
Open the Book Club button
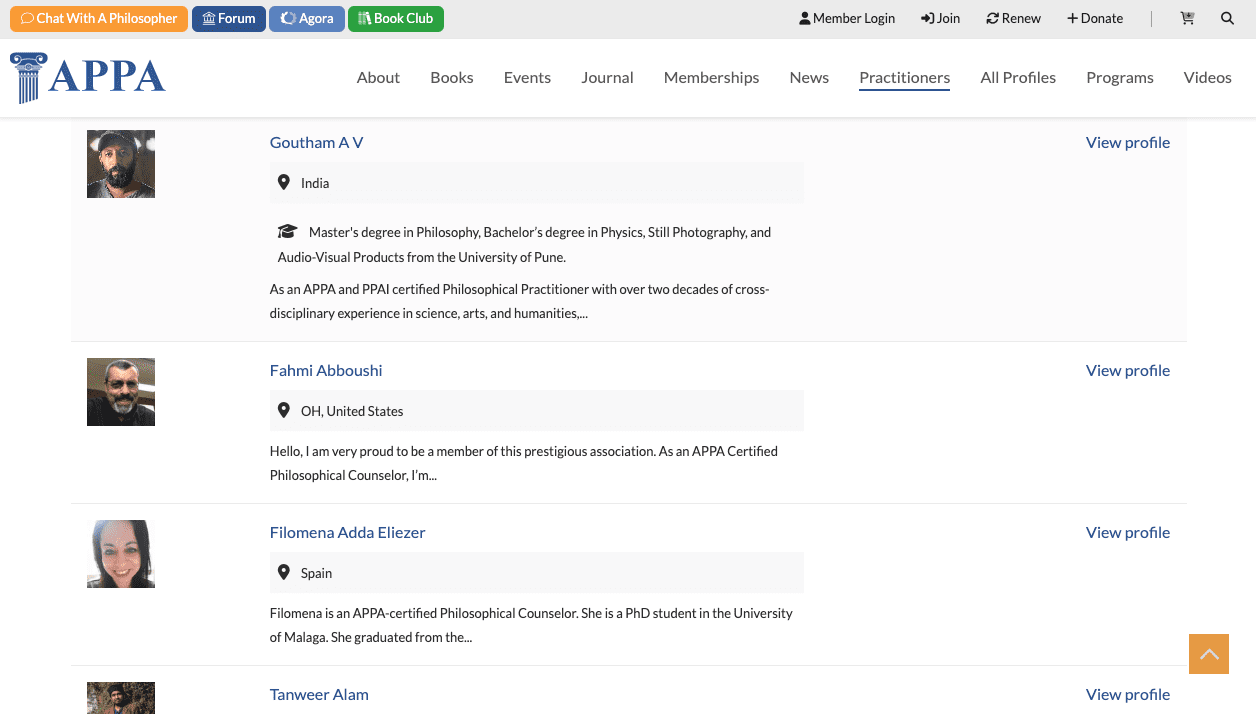(x=396, y=18)
